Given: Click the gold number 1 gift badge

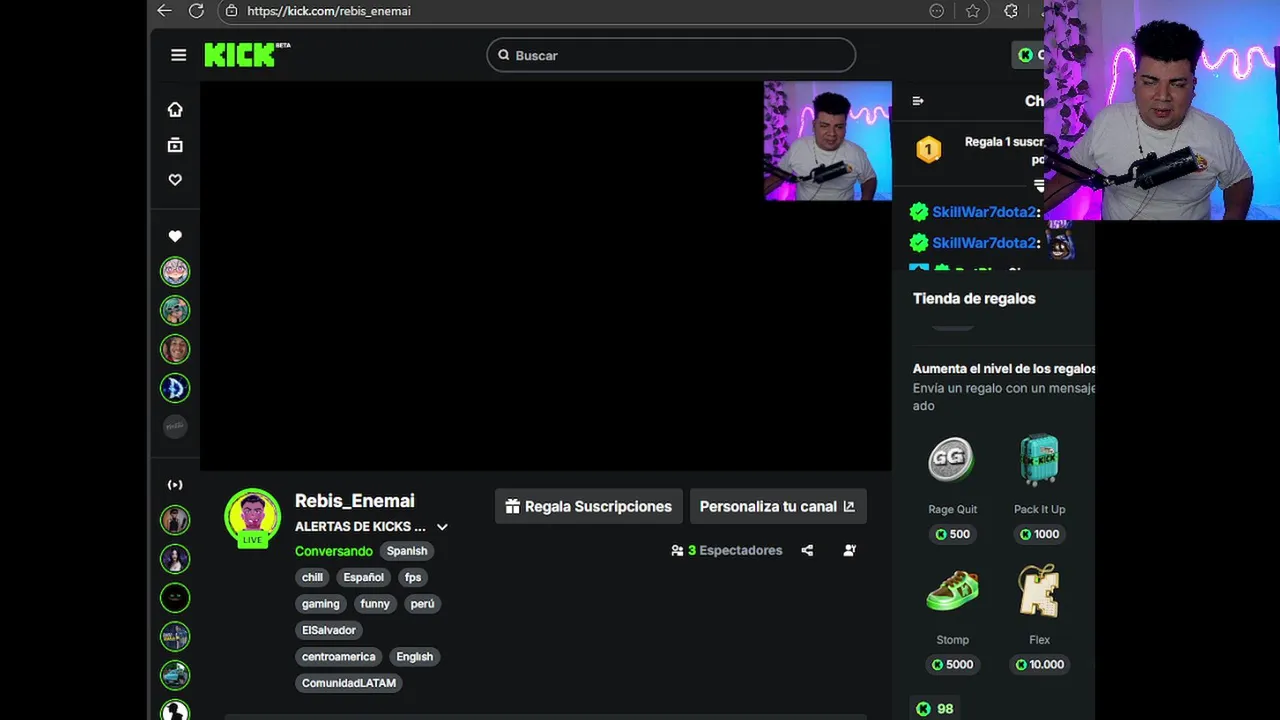Looking at the screenshot, I should click(x=929, y=150).
